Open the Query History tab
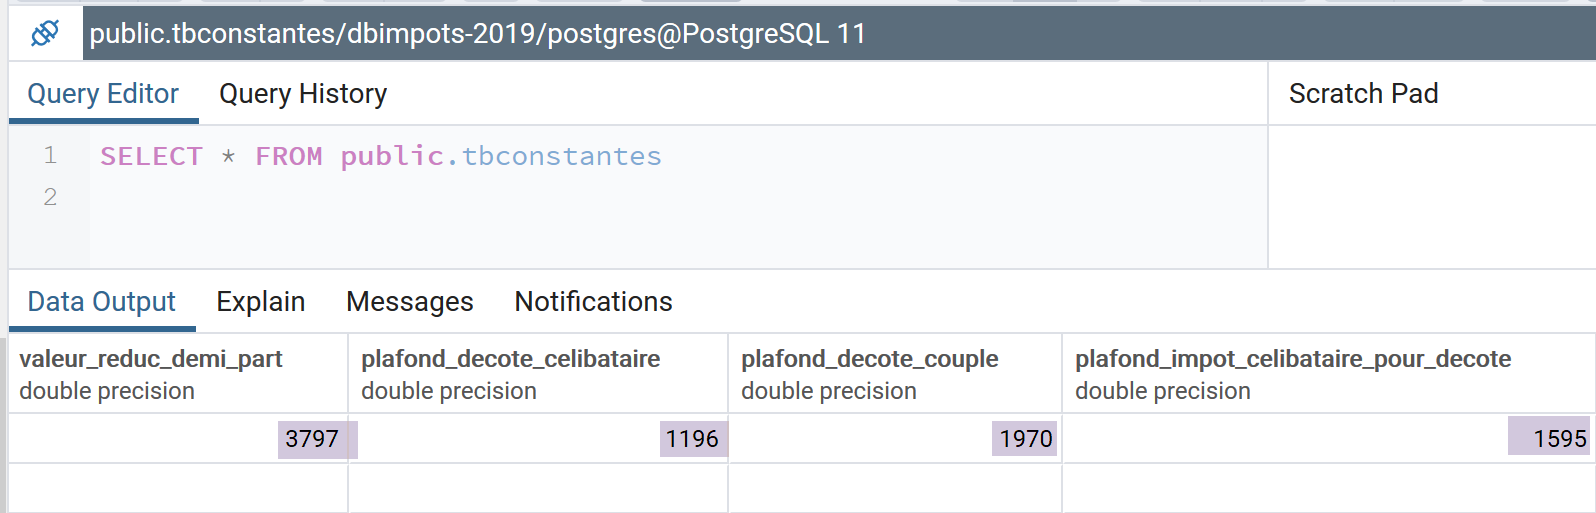Image resolution: width=1596 pixels, height=513 pixels. [x=303, y=94]
